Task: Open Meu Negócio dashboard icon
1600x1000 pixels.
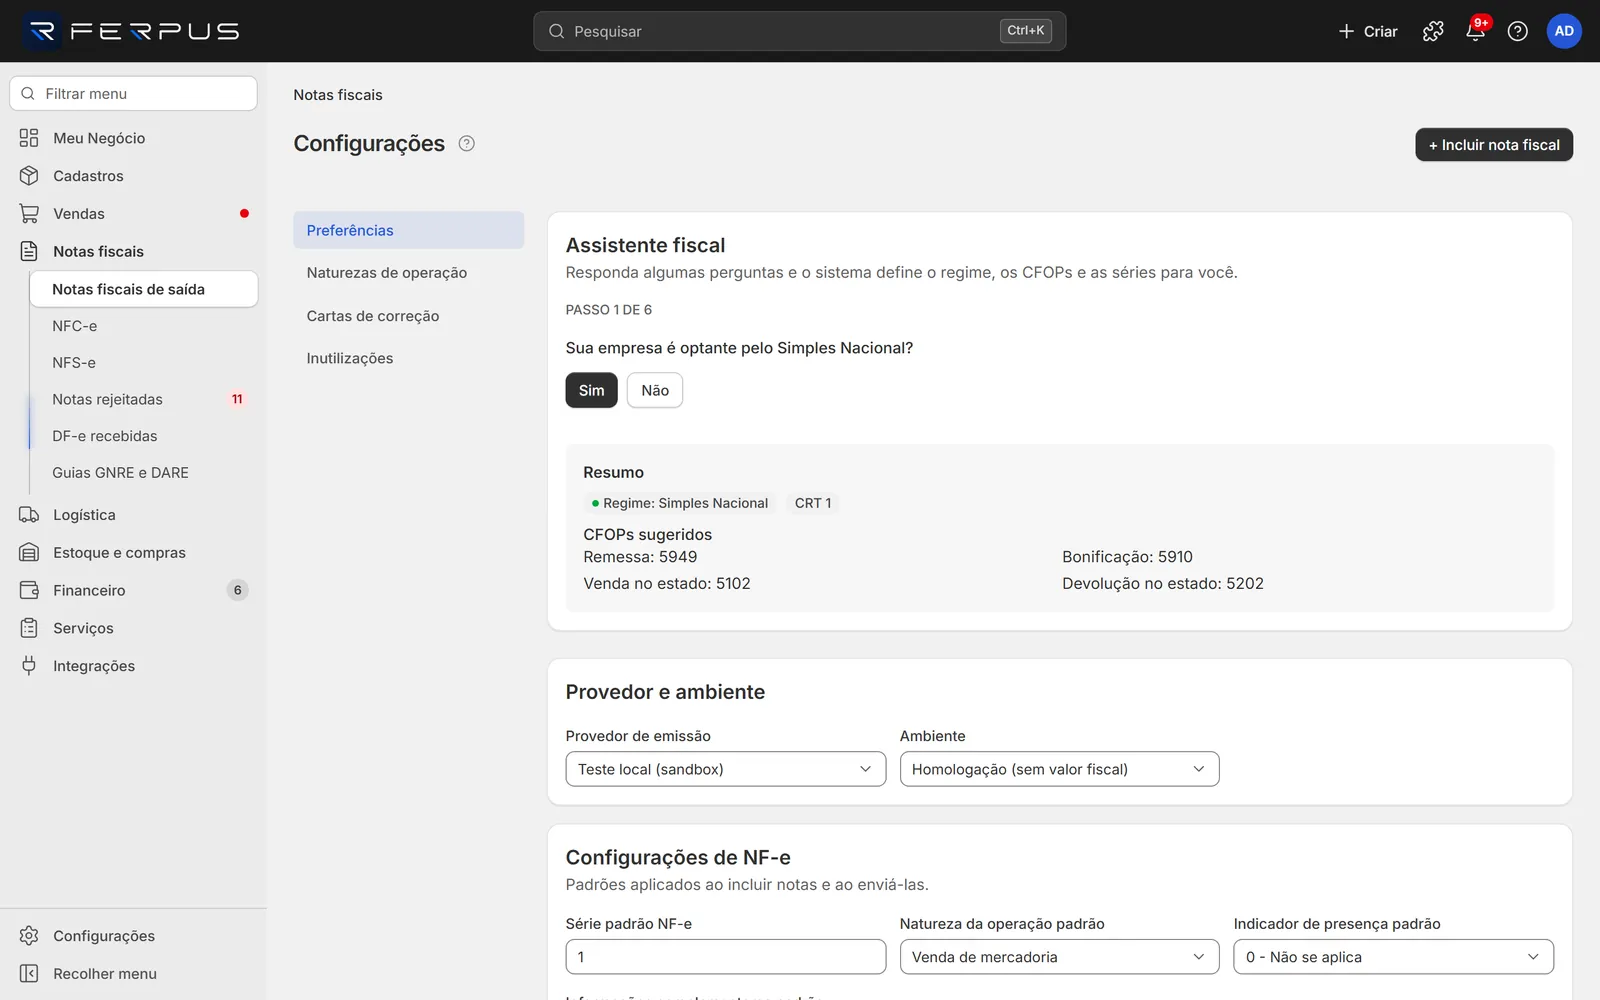Action: click(x=29, y=138)
